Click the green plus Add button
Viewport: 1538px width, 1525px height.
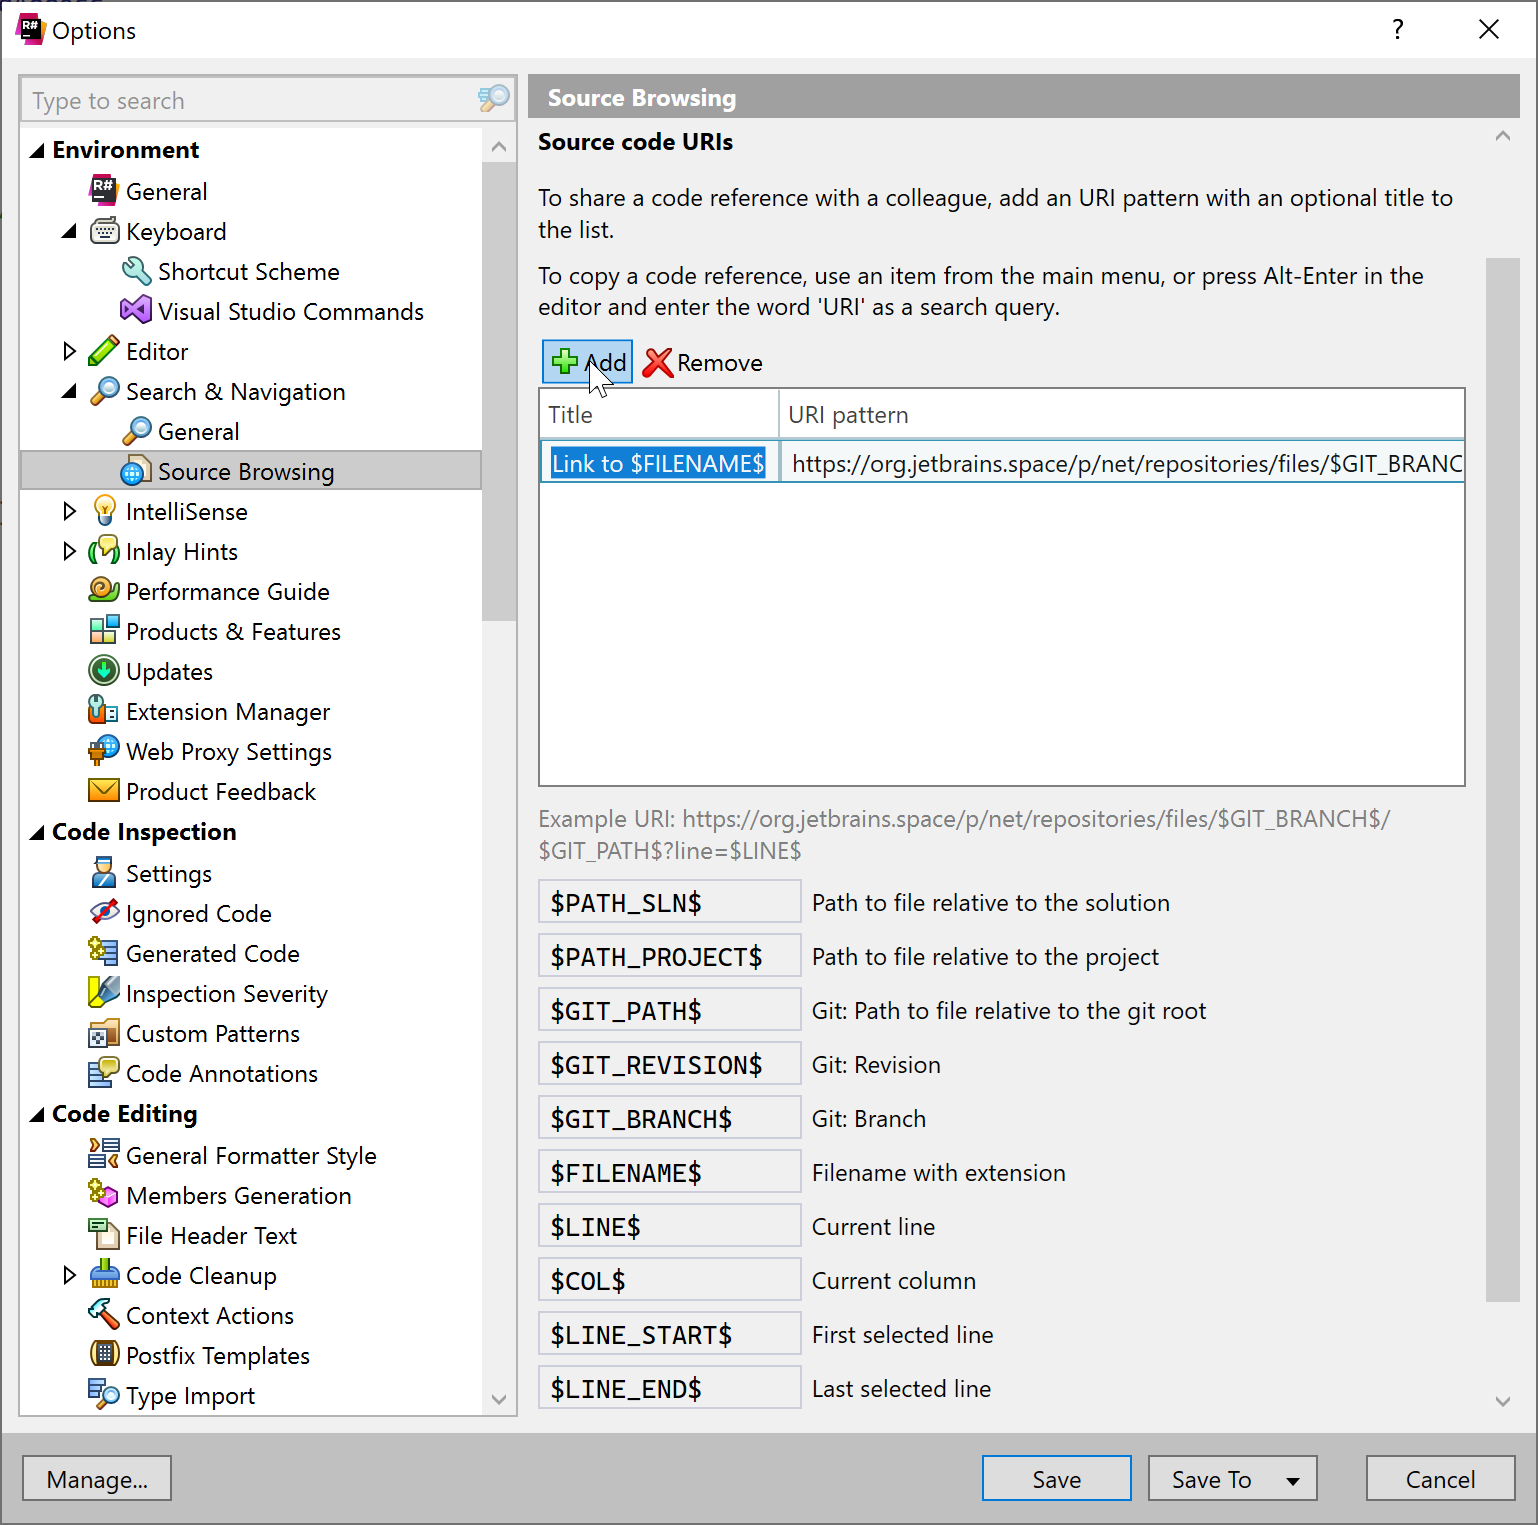click(x=588, y=362)
